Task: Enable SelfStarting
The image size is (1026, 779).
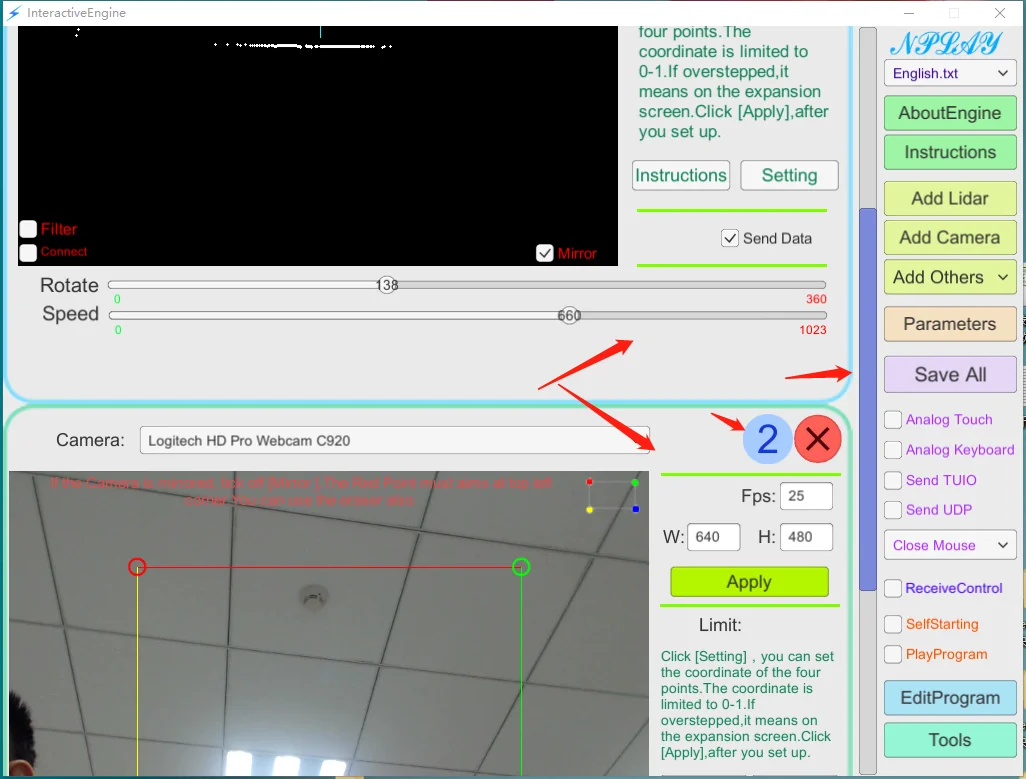Action: (893, 624)
